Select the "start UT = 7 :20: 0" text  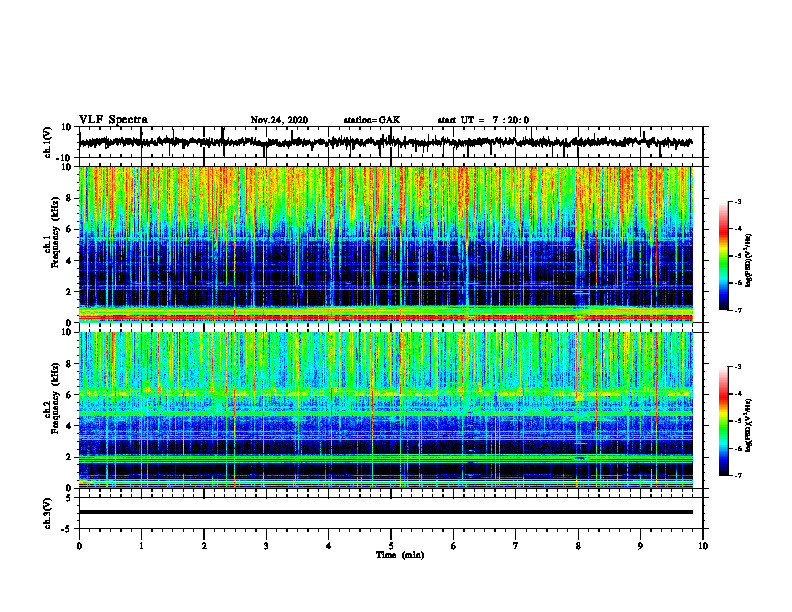tap(483, 120)
